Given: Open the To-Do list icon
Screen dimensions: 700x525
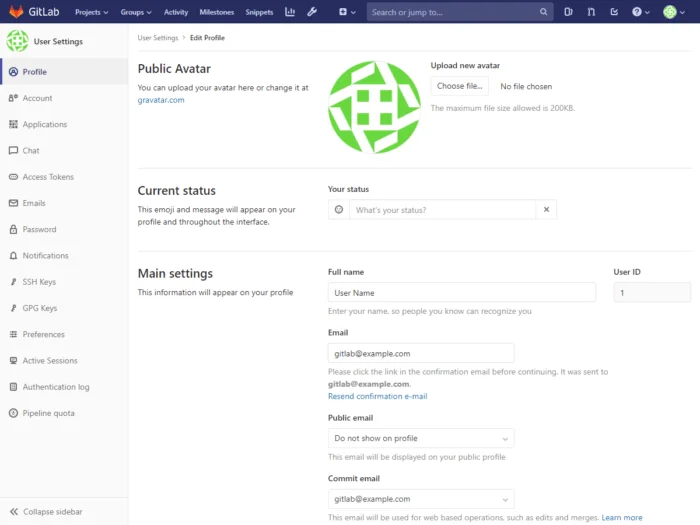Looking at the screenshot, I should coord(614,12).
